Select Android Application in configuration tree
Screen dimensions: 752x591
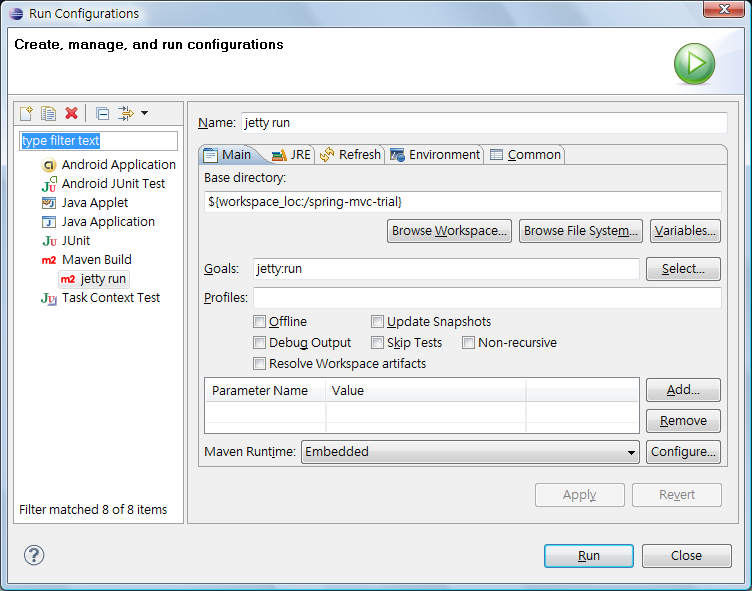click(118, 165)
